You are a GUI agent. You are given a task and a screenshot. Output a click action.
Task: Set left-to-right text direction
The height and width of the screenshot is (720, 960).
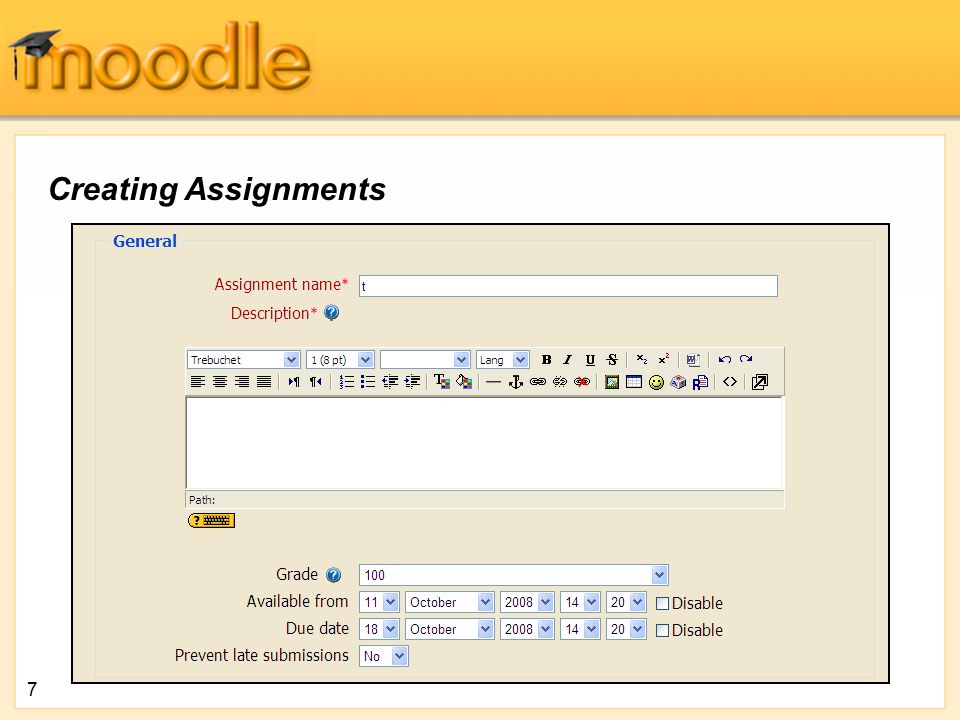(293, 382)
